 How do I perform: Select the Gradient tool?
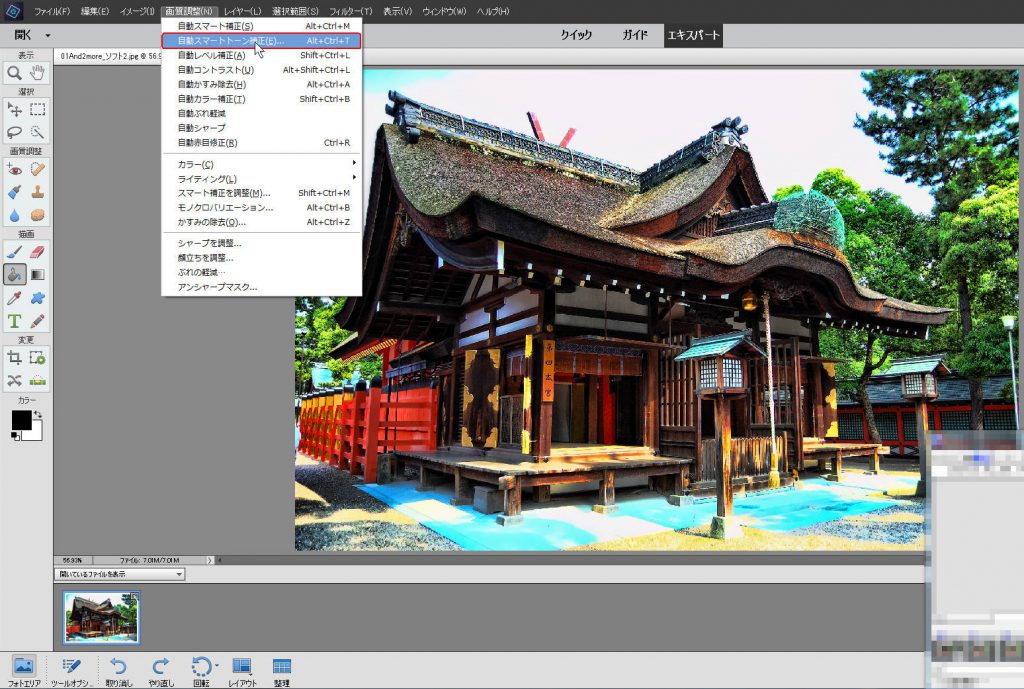[37, 274]
